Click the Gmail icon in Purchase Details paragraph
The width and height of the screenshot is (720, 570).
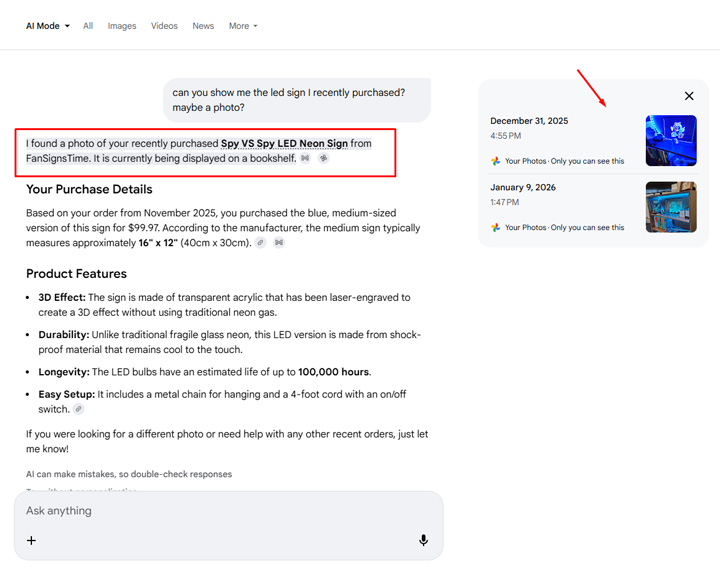point(279,242)
